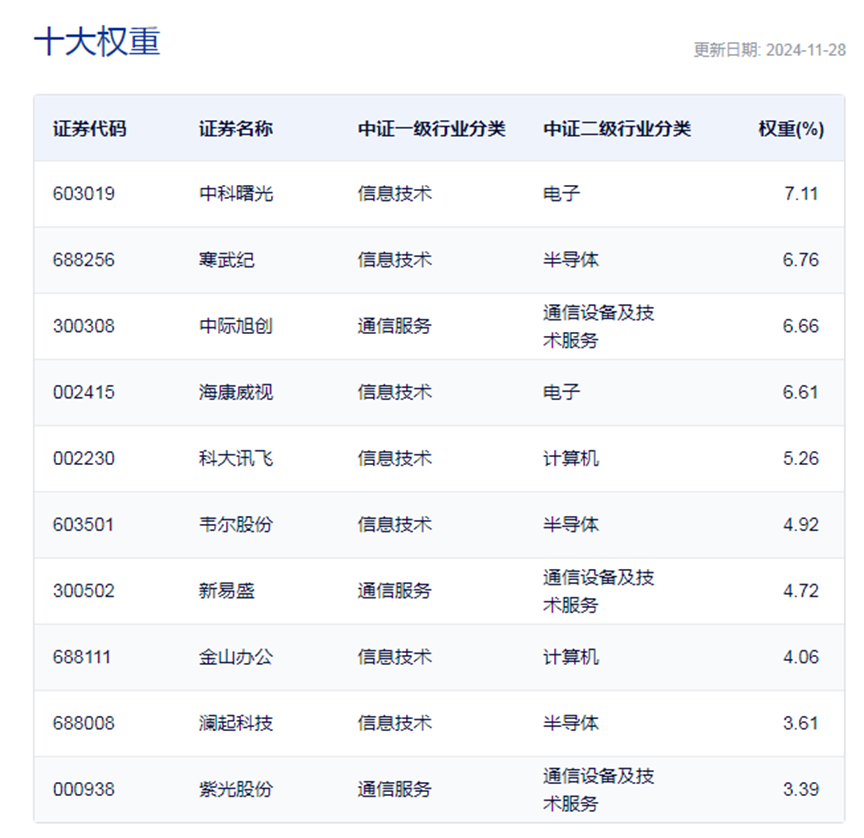This screenshot has width=864, height=838.
Task: Click the stock name 中科曙光
Action: coord(236,194)
